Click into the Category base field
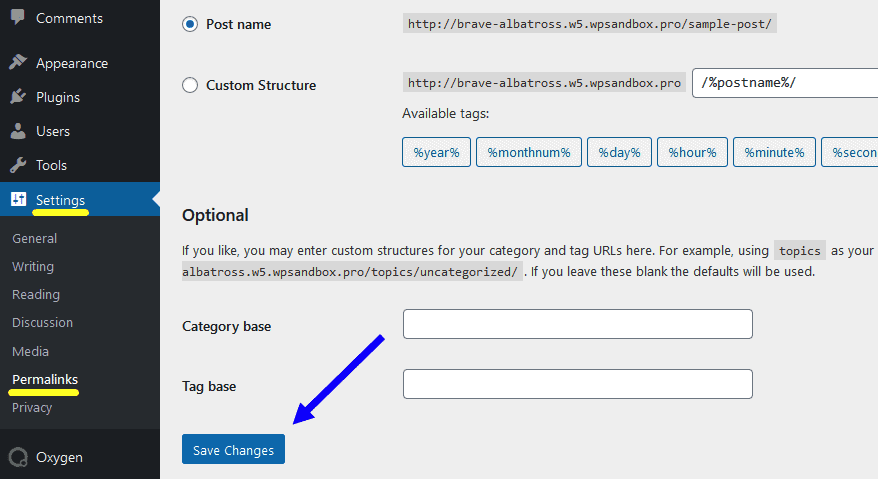878x479 pixels. tap(577, 324)
